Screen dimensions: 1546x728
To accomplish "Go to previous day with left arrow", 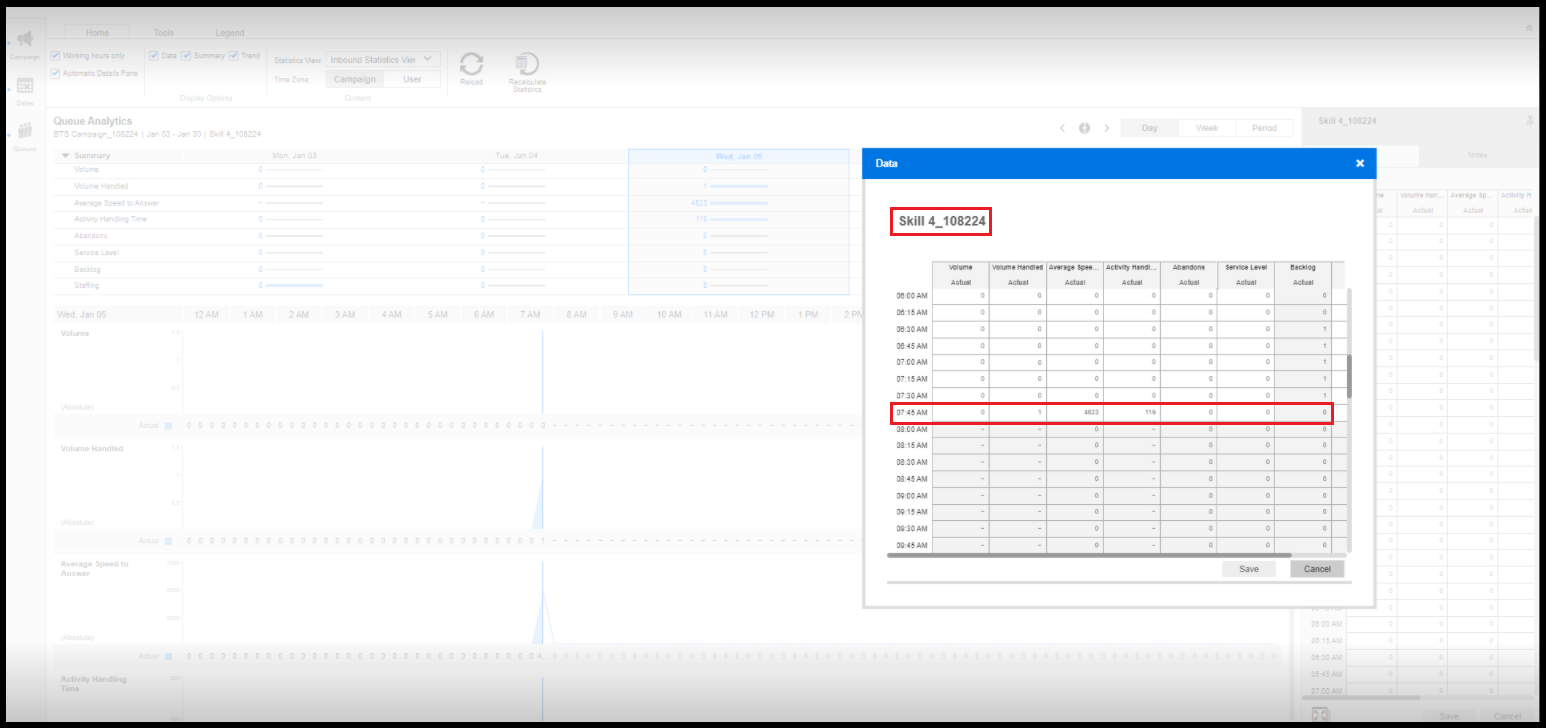I will point(1062,128).
